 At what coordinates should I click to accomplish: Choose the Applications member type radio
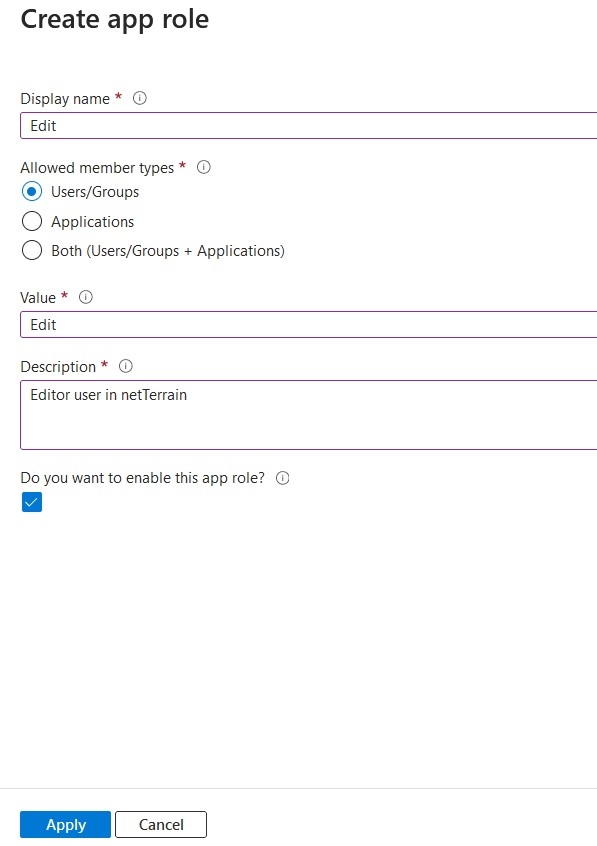click(x=32, y=221)
